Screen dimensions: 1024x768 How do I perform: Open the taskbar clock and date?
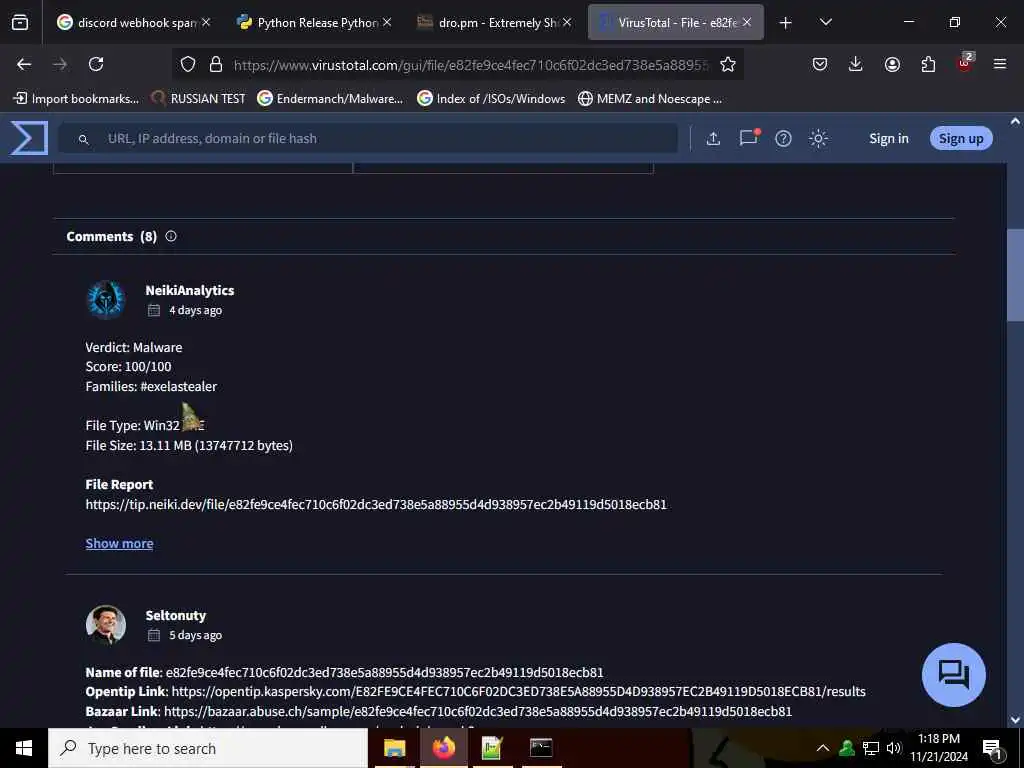pyautogui.click(x=938, y=748)
